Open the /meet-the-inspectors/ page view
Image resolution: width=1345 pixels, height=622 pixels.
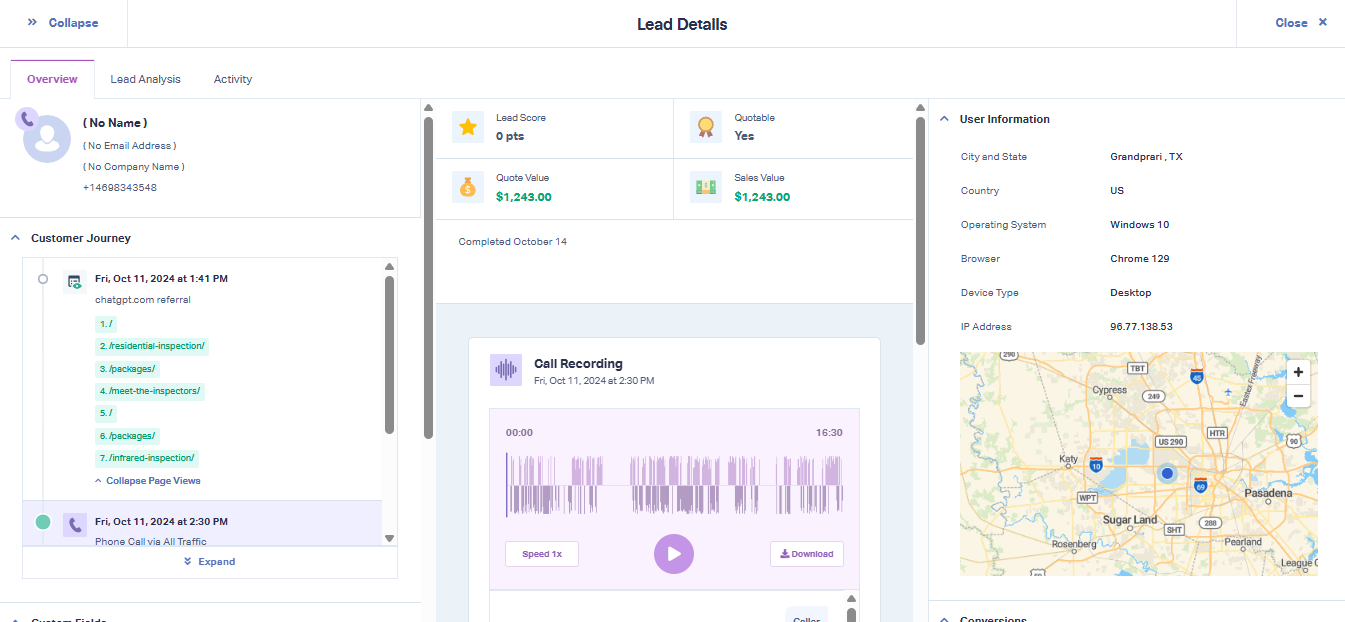pos(150,391)
